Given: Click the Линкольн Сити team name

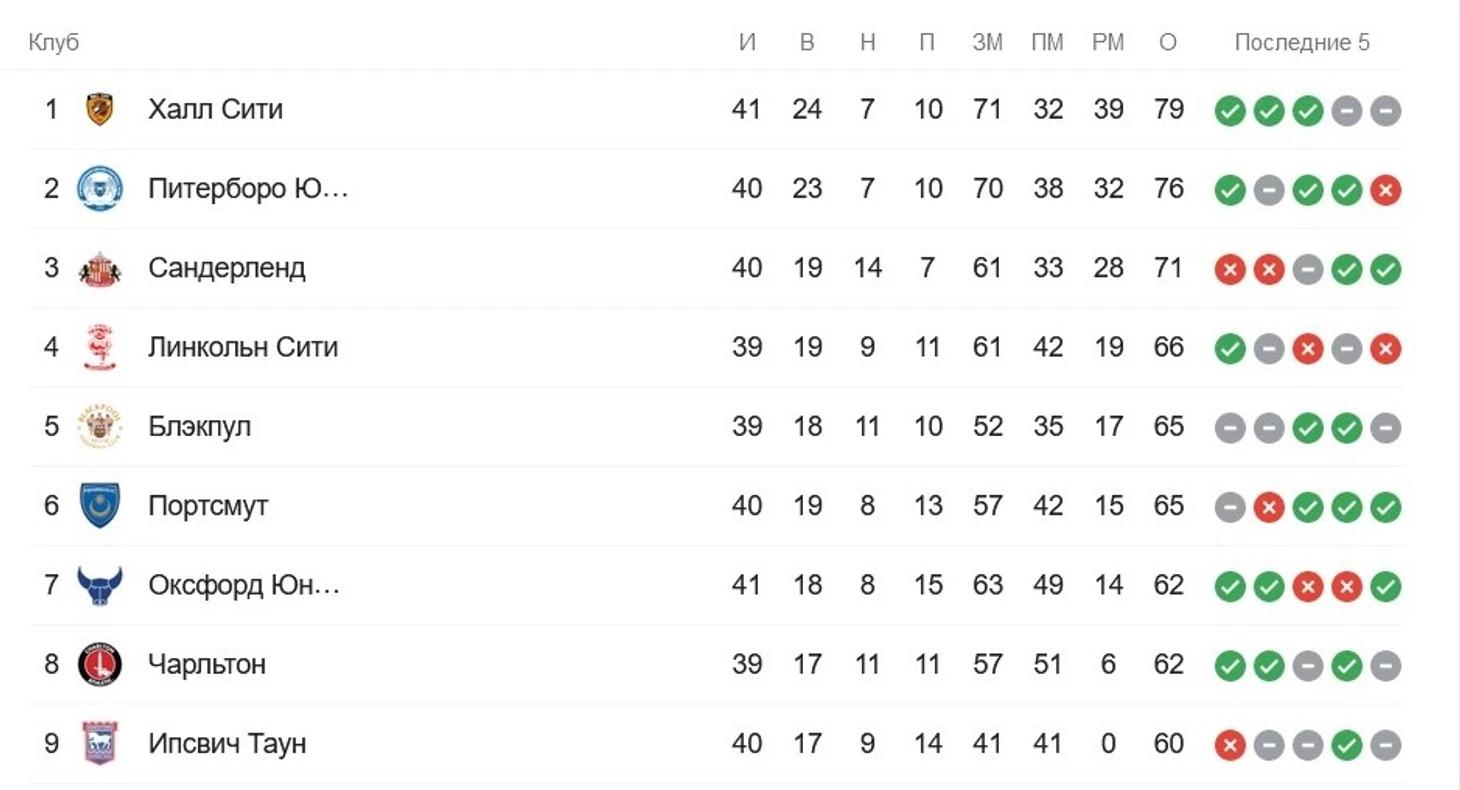Looking at the screenshot, I should click(x=243, y=347).
